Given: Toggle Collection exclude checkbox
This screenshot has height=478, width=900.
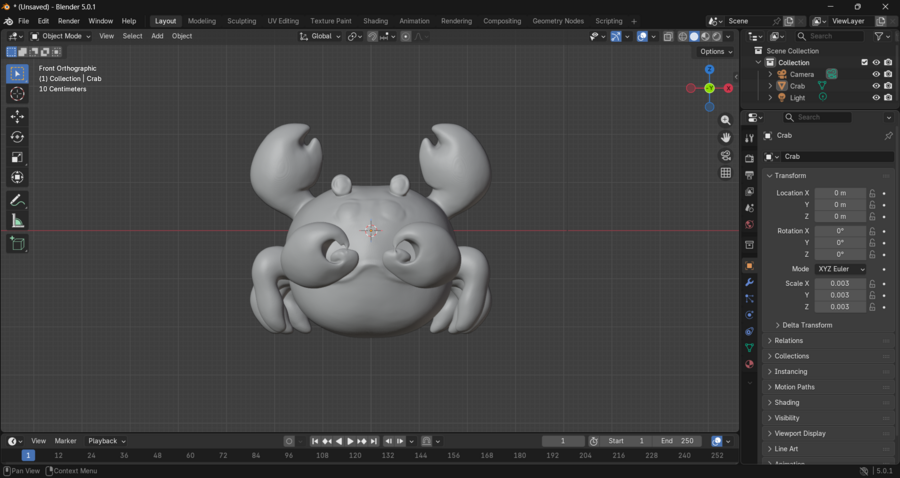Looking at the screenshot, I should [865, 62].
